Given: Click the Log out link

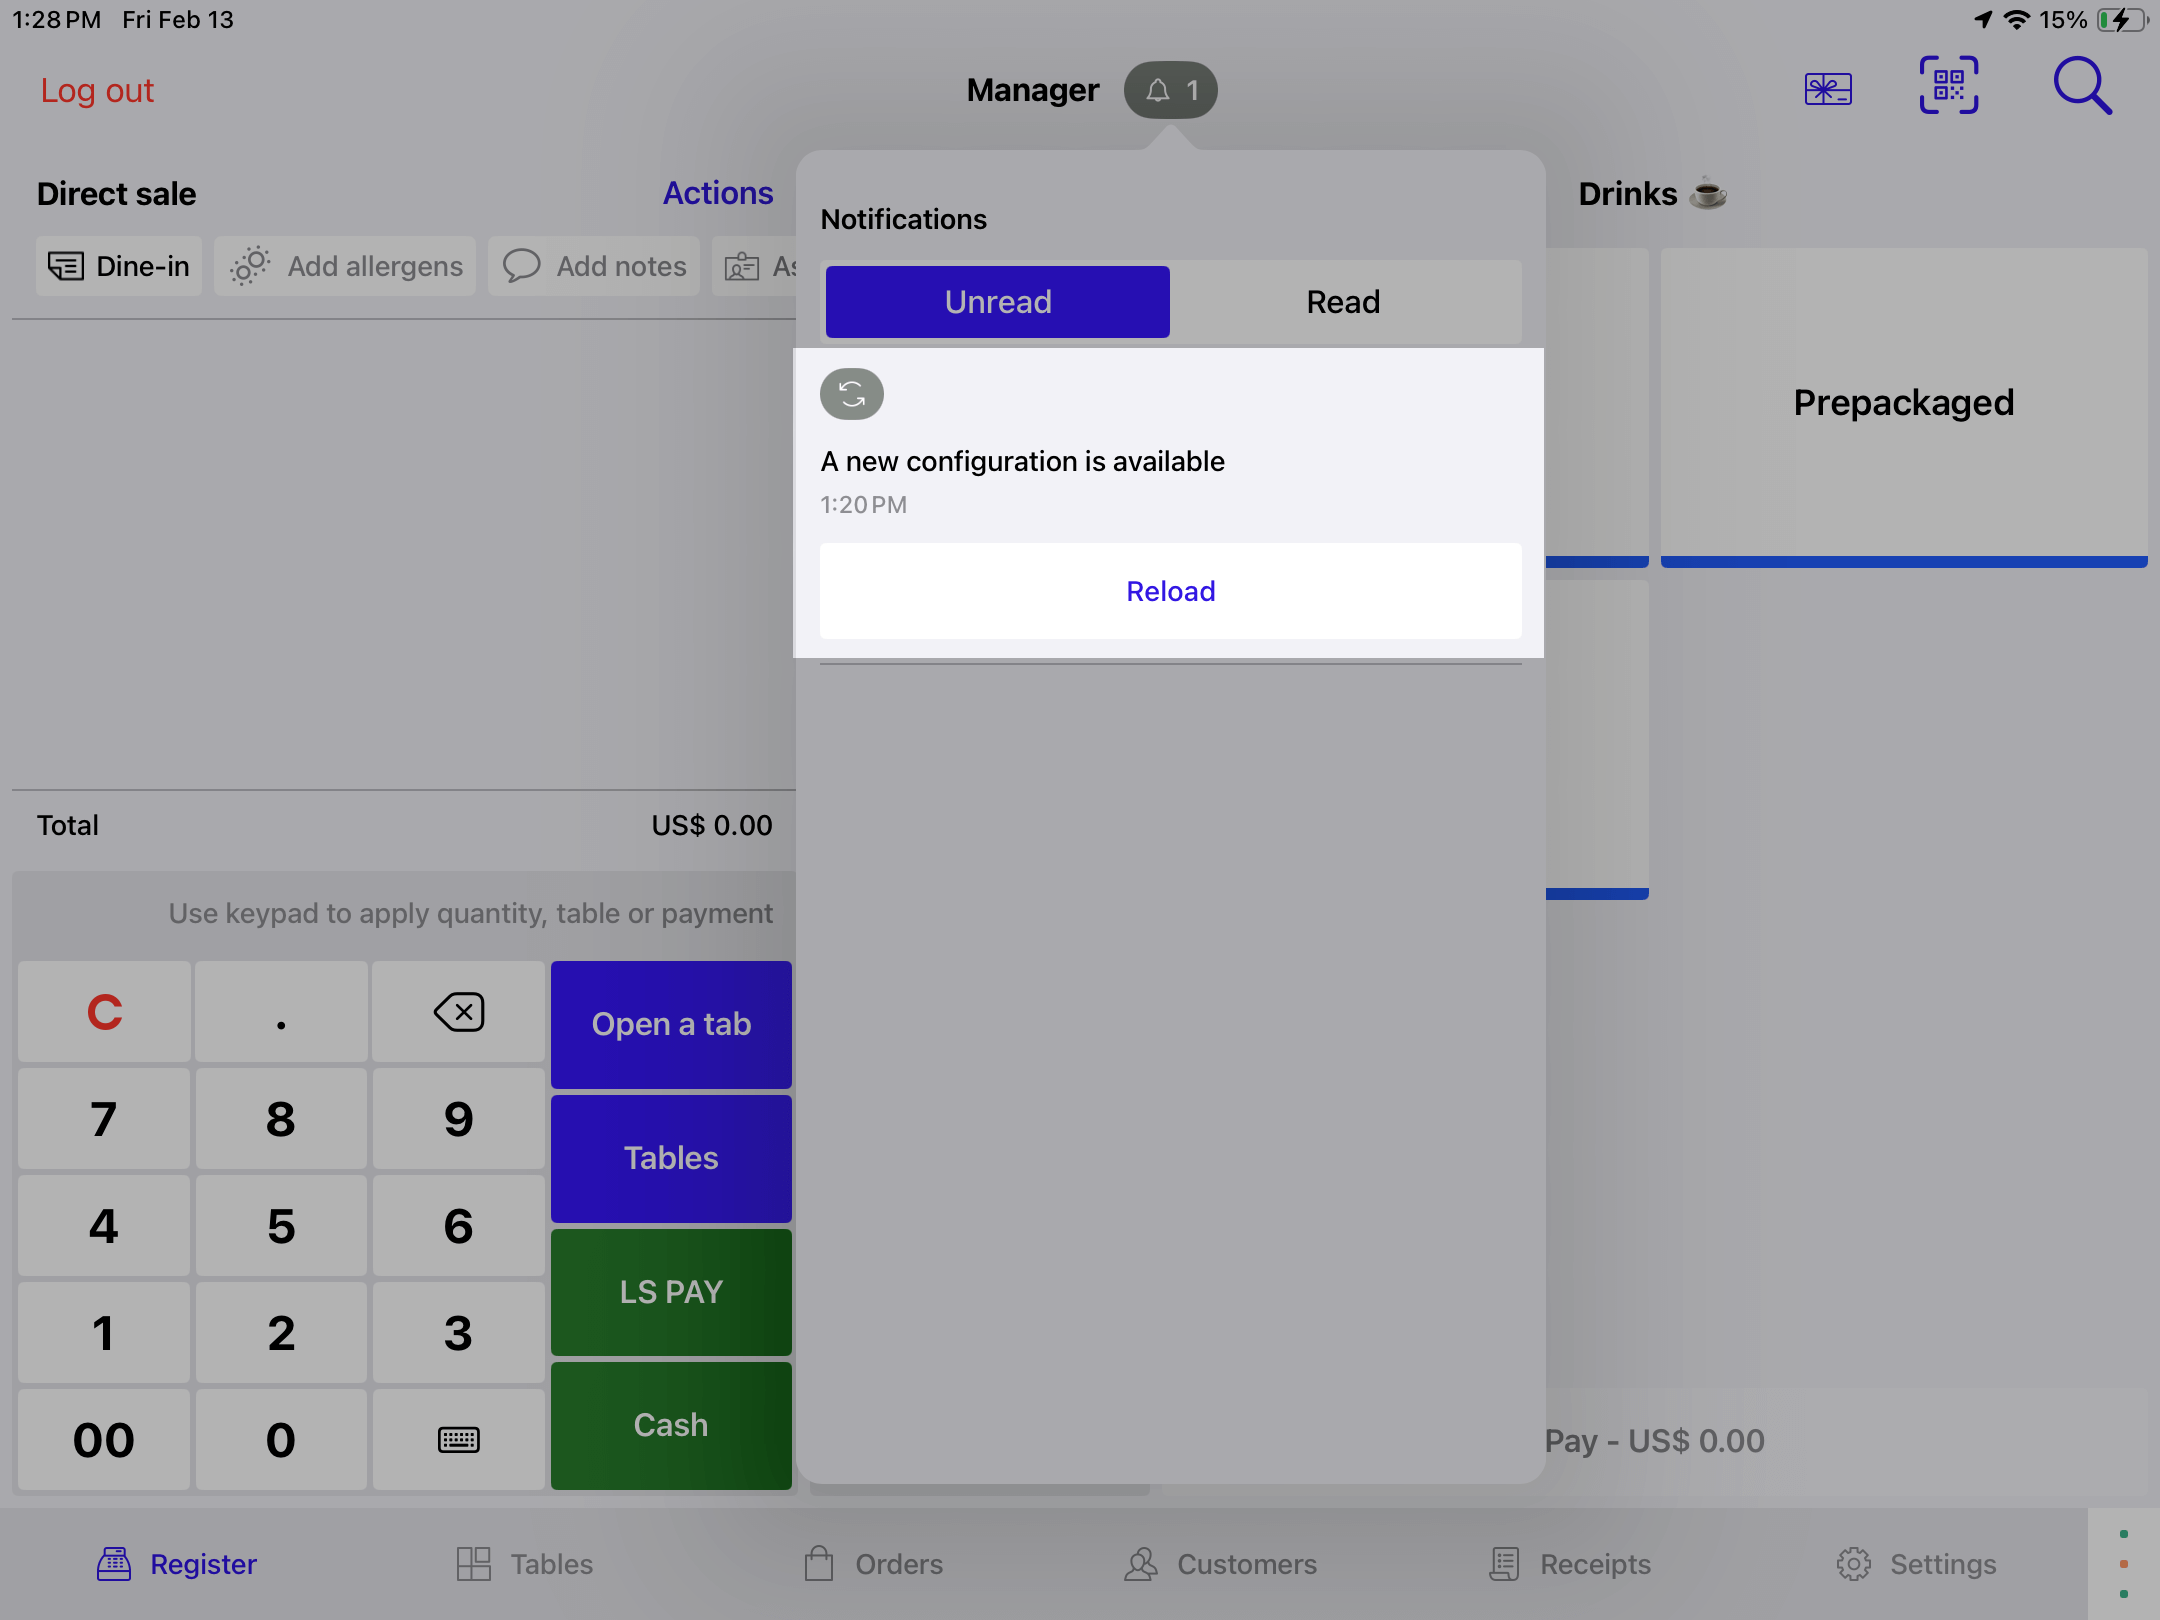Looking at the screenshot, I should (x=97, y=90).
